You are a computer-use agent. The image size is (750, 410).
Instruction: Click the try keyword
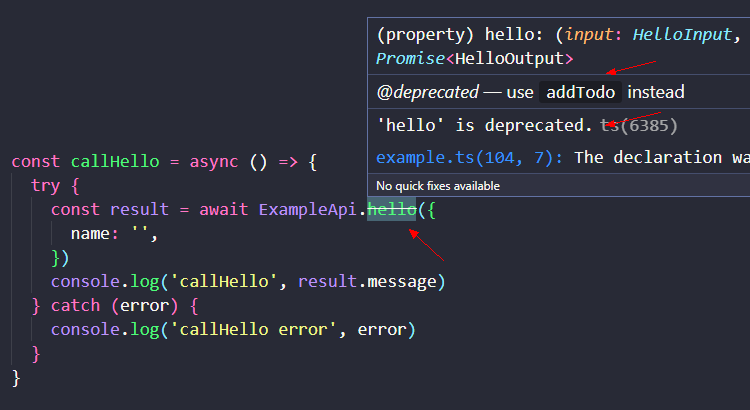tap(45, 186)
